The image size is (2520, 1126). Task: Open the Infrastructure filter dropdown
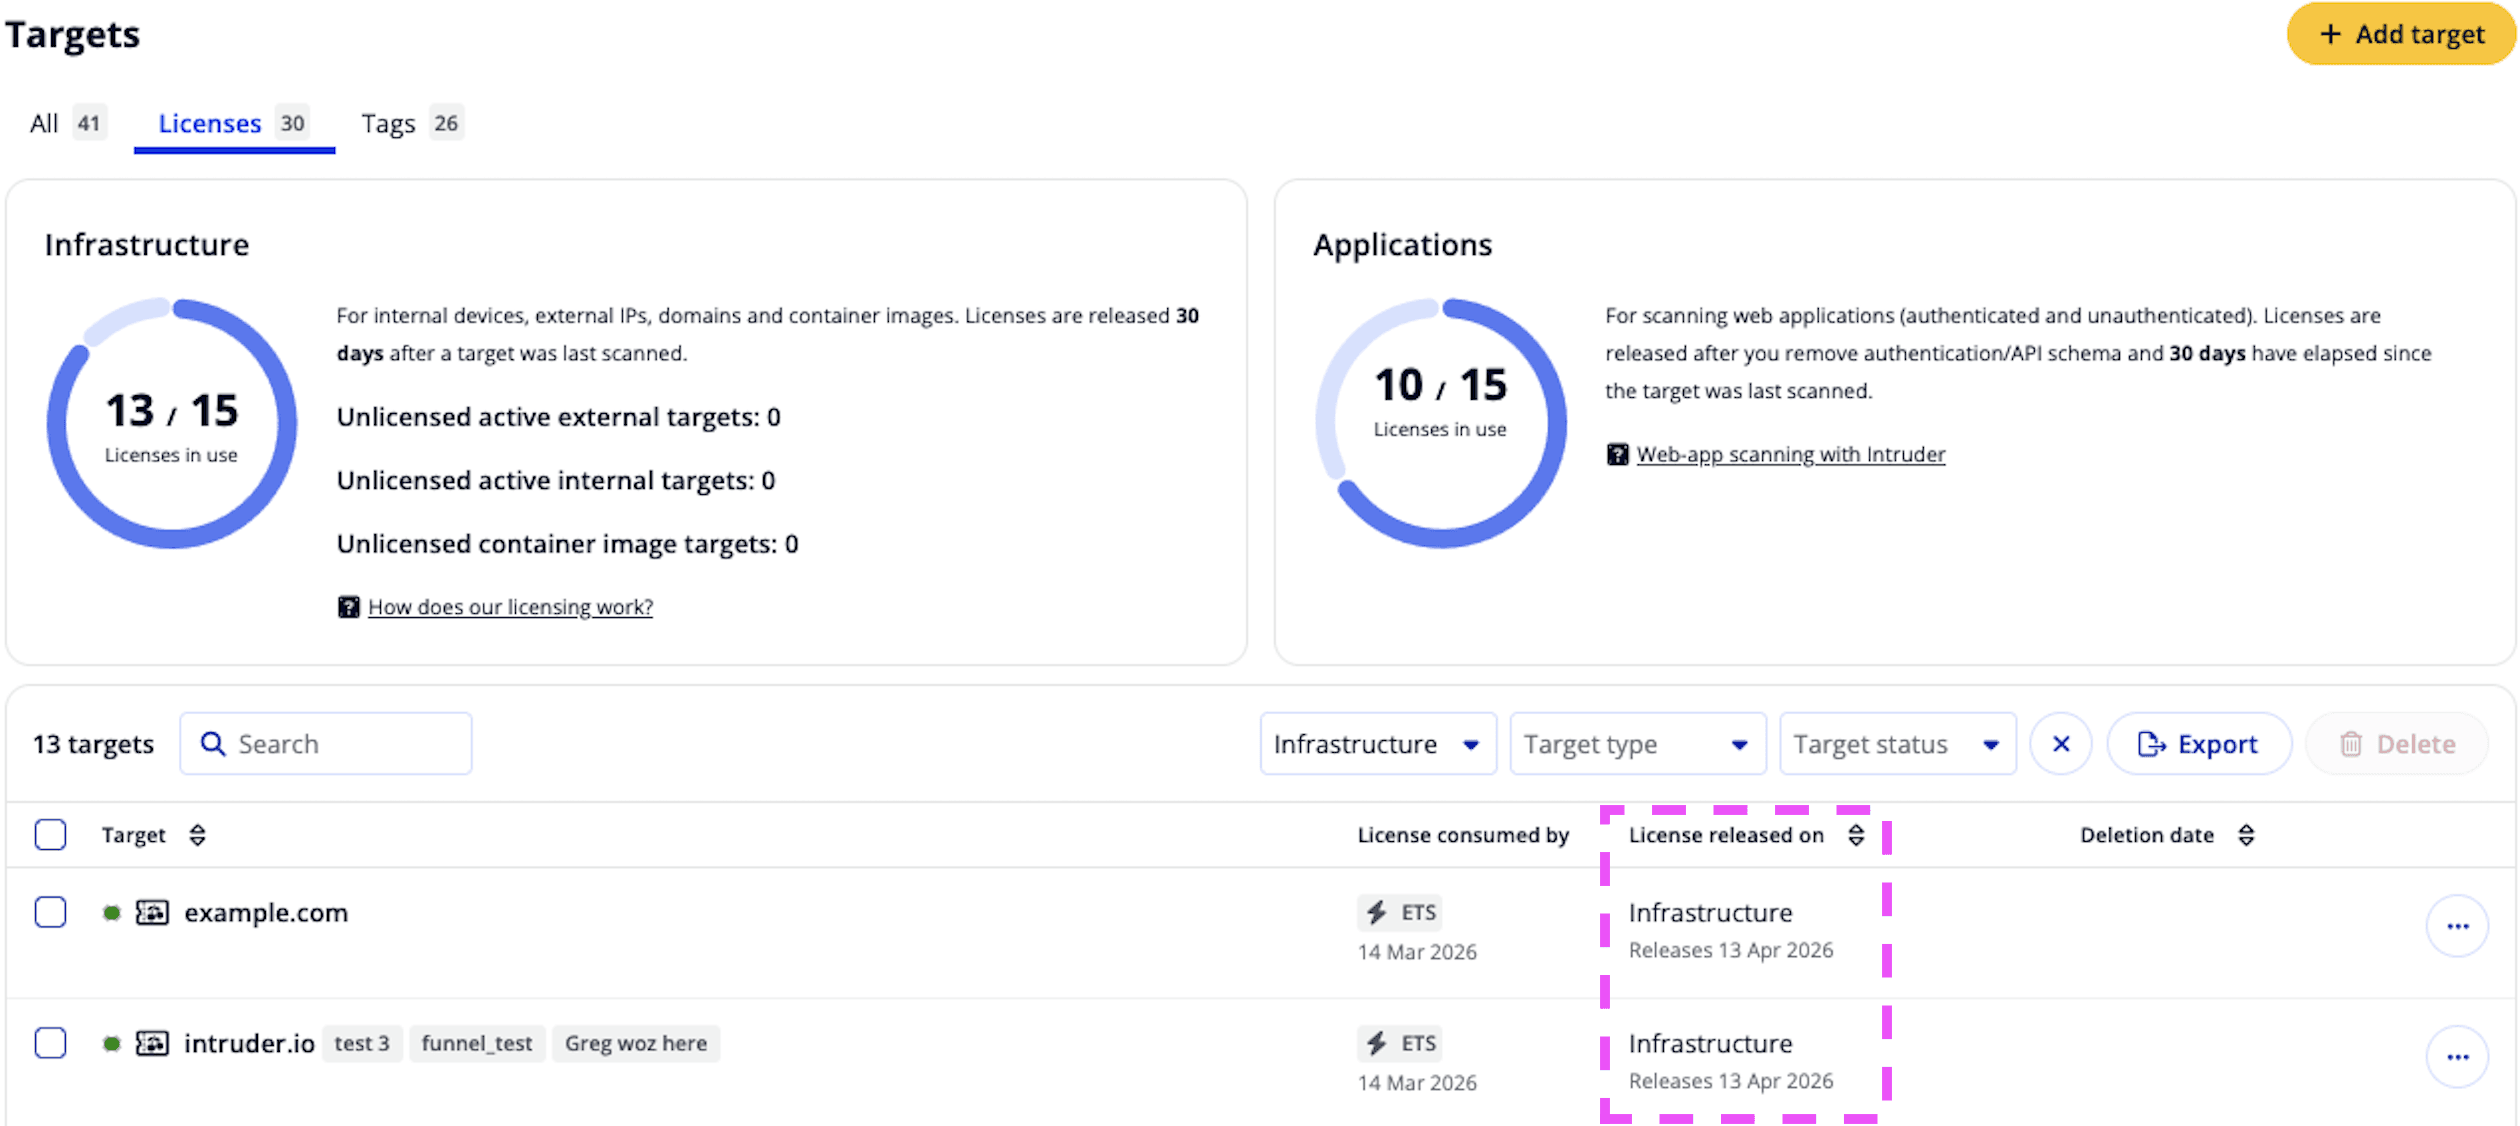1377,744
